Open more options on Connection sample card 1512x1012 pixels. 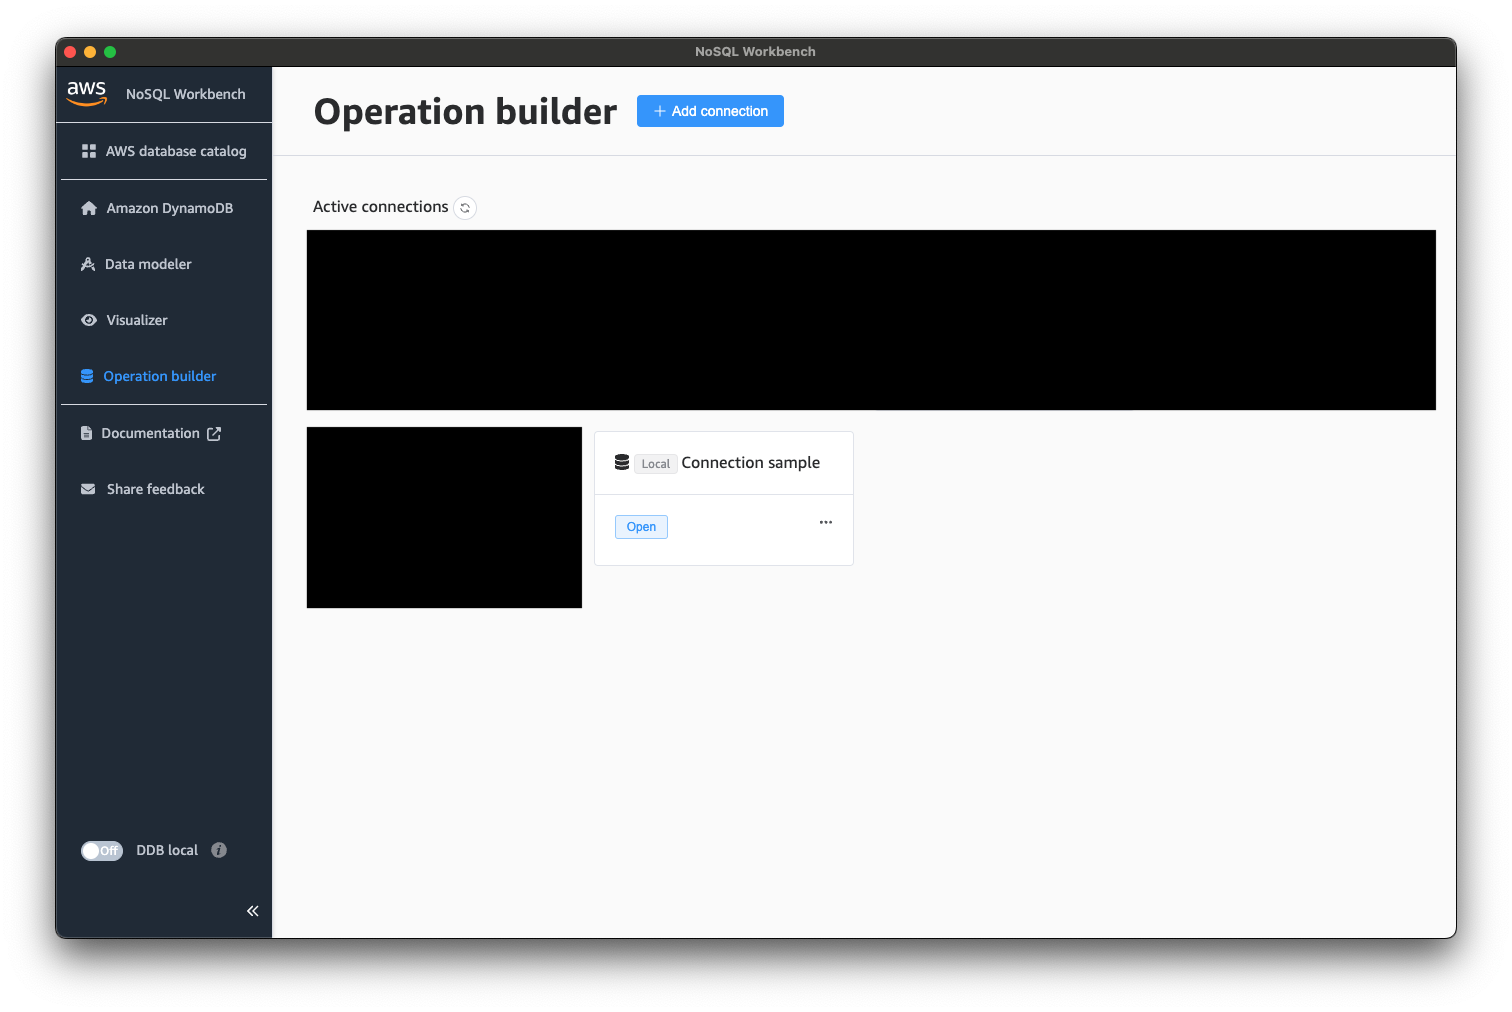[826, 522]
